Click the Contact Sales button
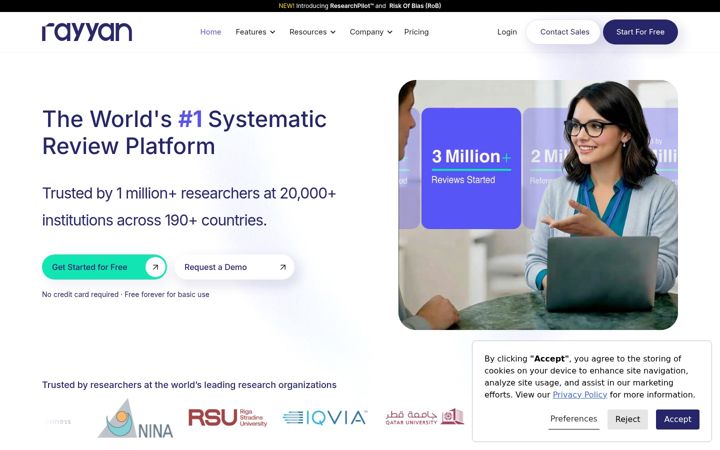Image resolution: width=720 pixels, height=450 pixels. [x=564, y=32]
